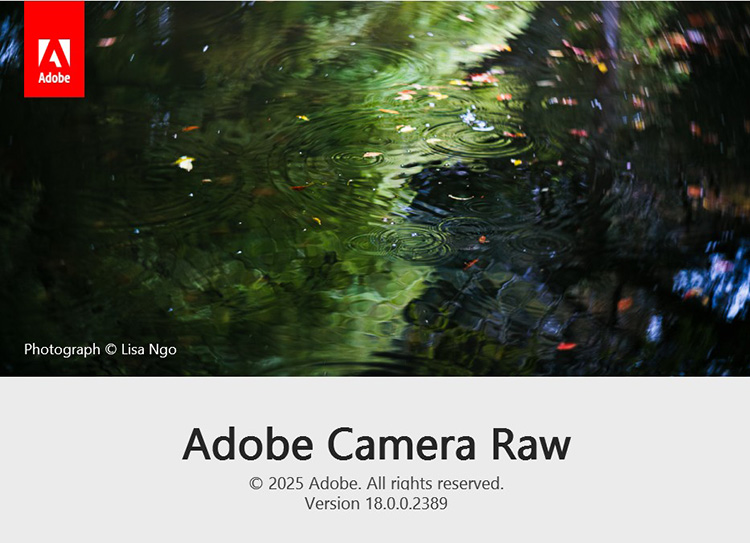Click the 'Version 18.0.0.2389' text

[x=376, y=503]
